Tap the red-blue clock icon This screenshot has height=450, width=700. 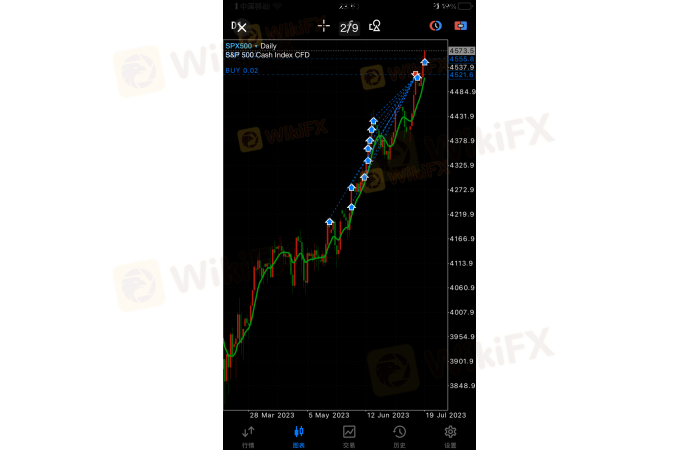click(x=436, y=26)
